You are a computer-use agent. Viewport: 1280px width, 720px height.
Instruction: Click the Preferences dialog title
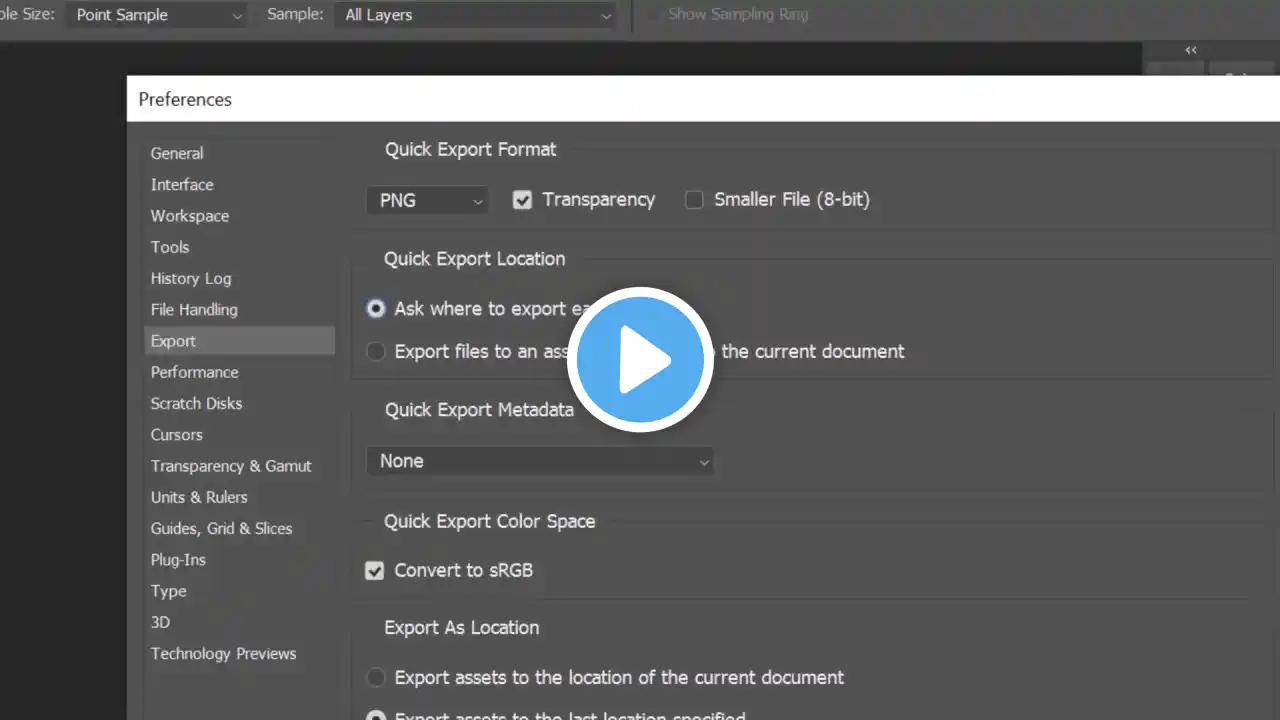click(185, 99)
